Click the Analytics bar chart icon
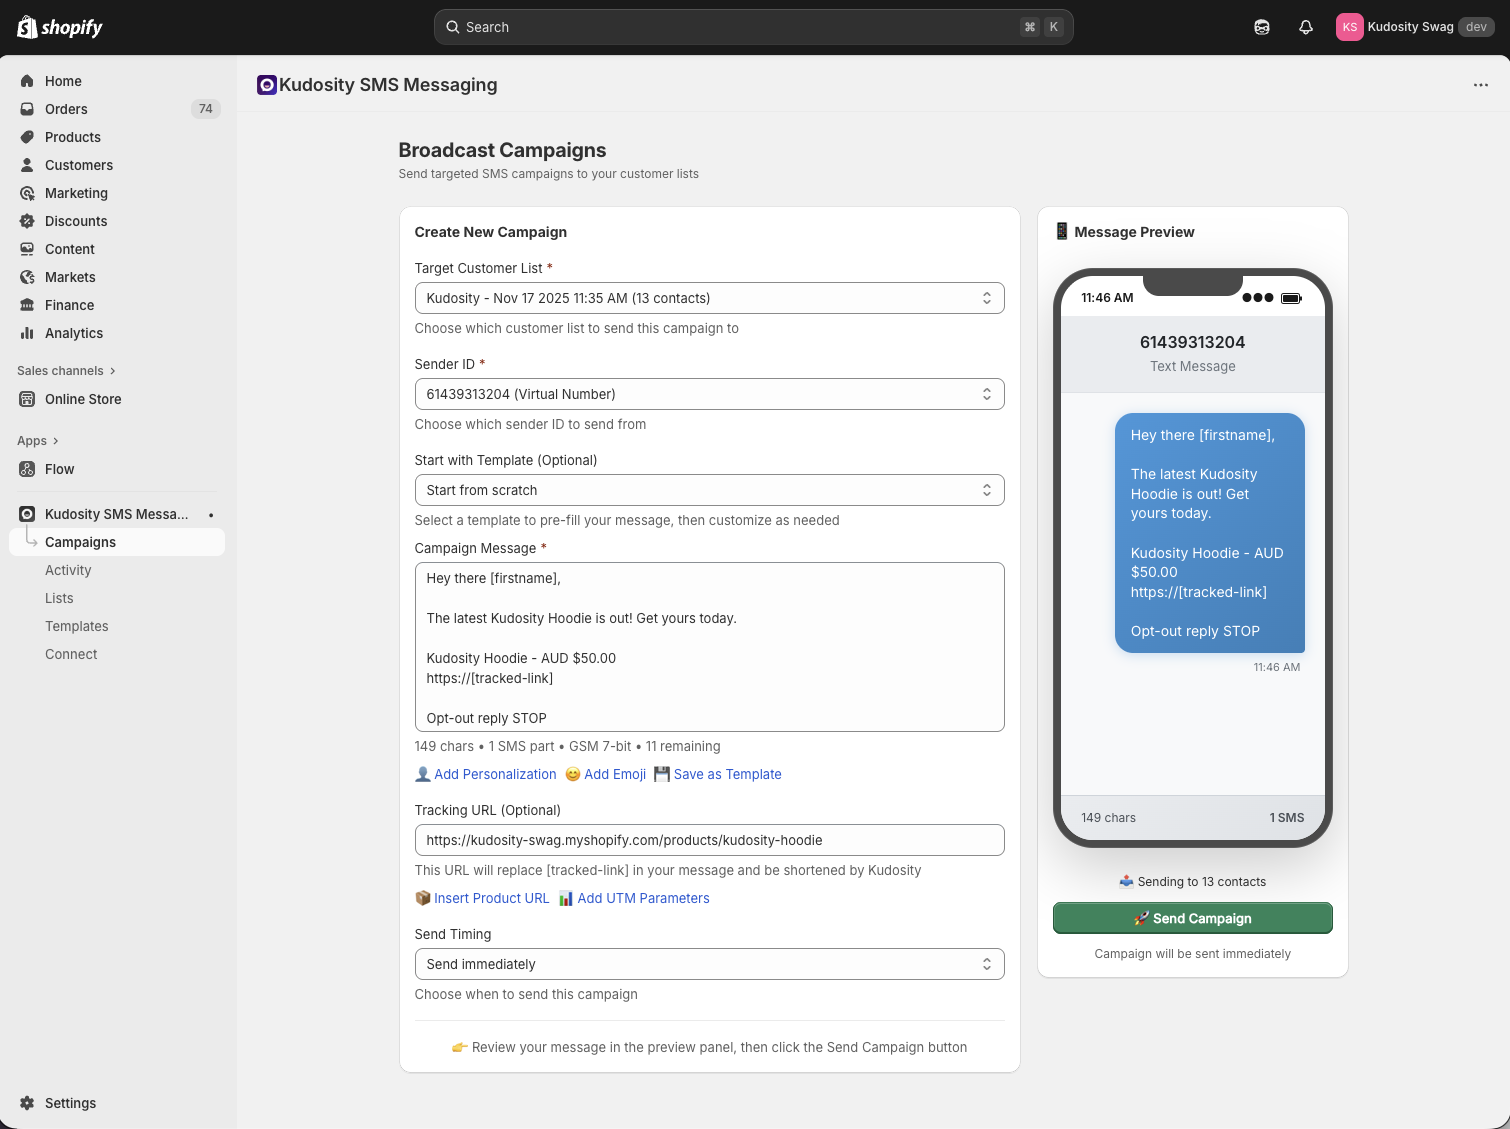The height and width of the screenshot is (1129, 1510). pos(27,333)
